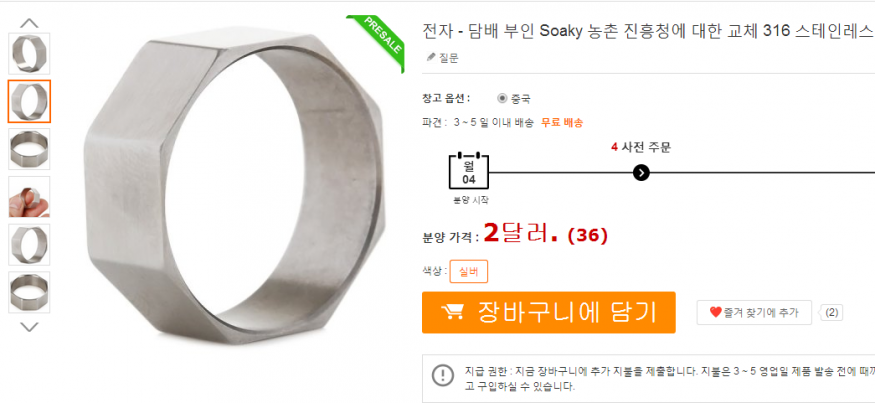This screenshot has width=875, height=403.
Task: Select the fifth ring thumbnail
Action: pos(29,244)
